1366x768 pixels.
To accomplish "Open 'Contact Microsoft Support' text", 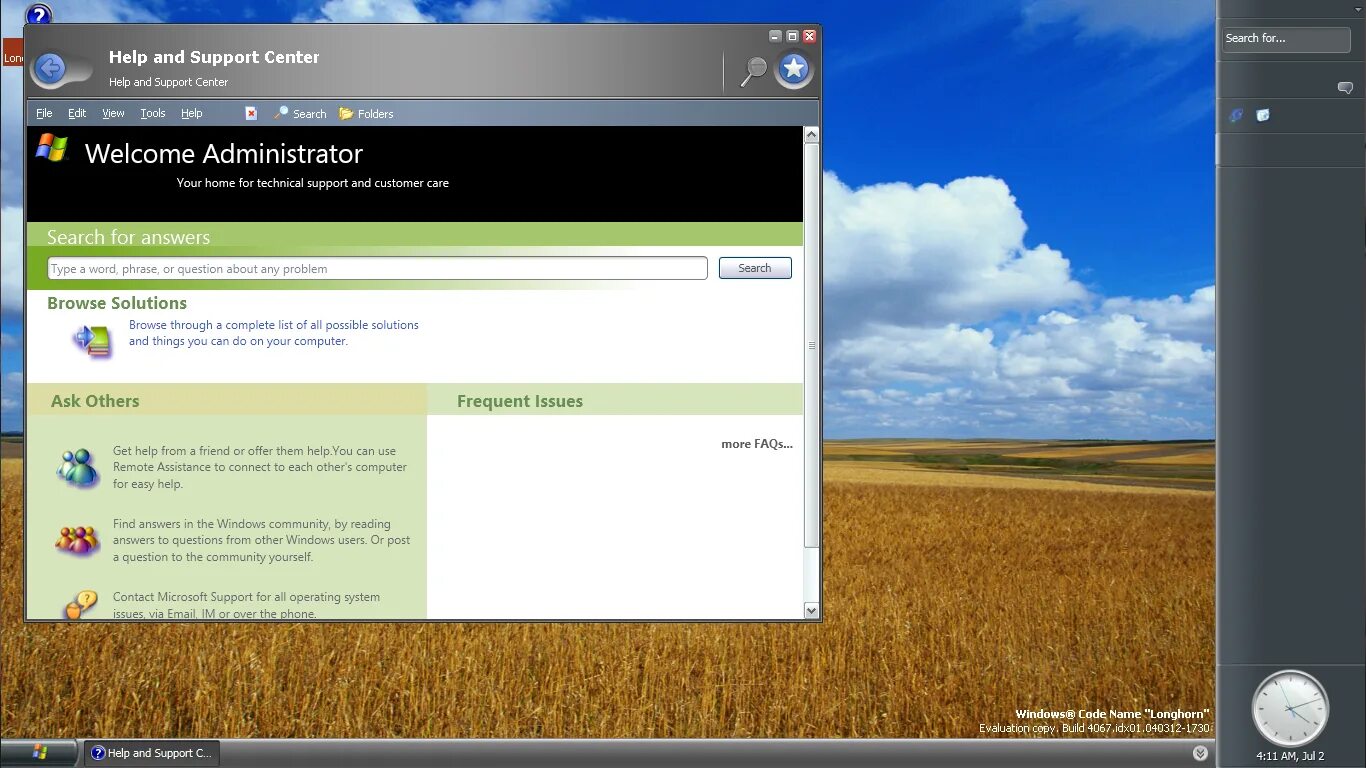I will [x=246, y=605].
